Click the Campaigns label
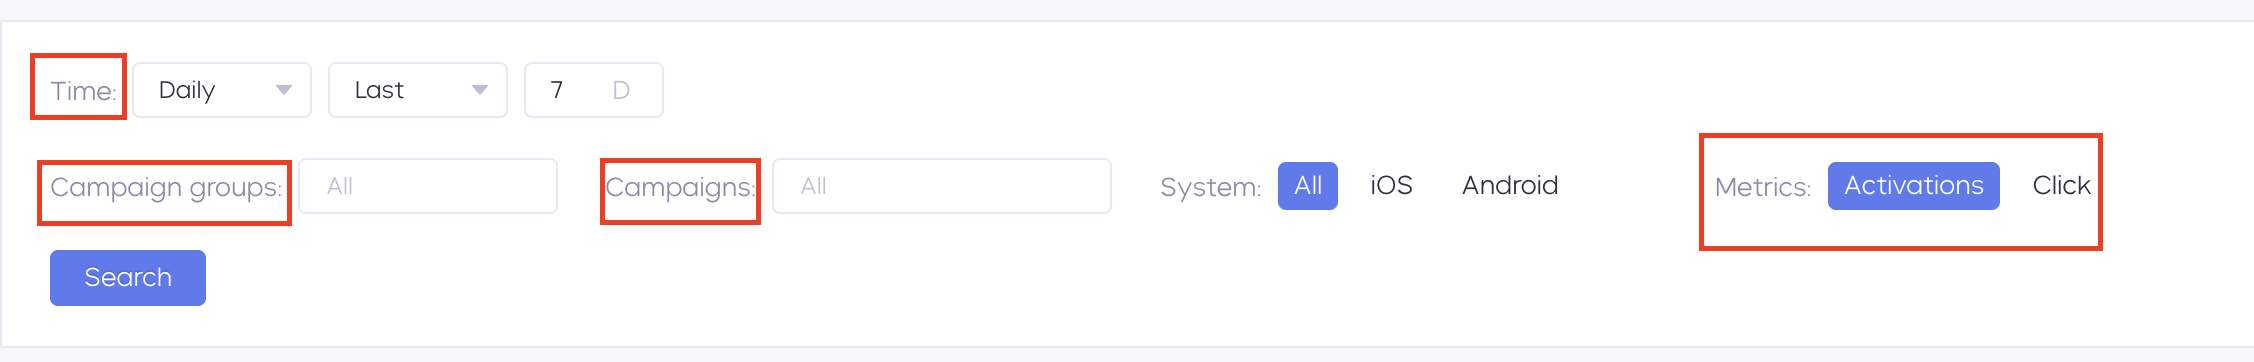 coord(680,188)
